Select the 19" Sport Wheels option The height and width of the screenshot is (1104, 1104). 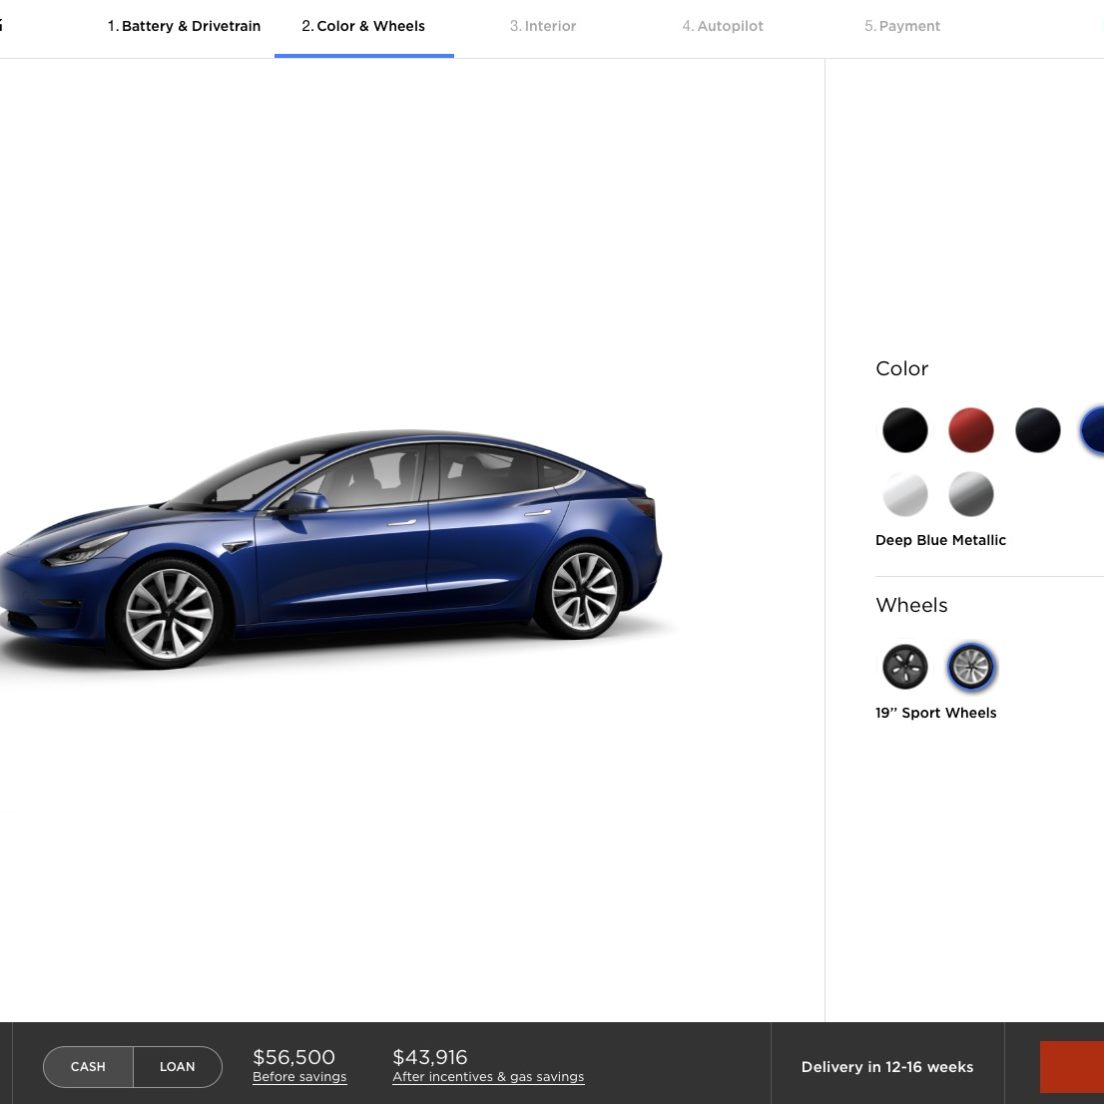pos(971,666)
